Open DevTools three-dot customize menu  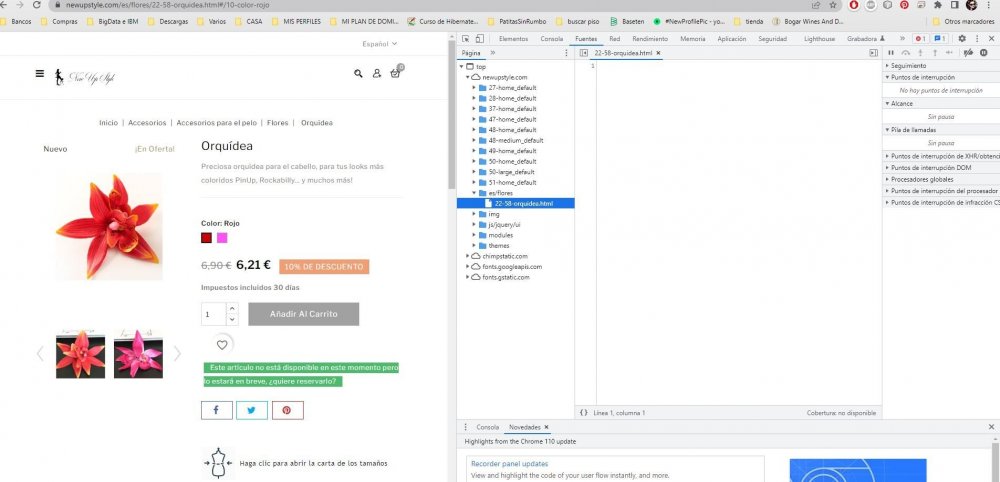[977, 39]
